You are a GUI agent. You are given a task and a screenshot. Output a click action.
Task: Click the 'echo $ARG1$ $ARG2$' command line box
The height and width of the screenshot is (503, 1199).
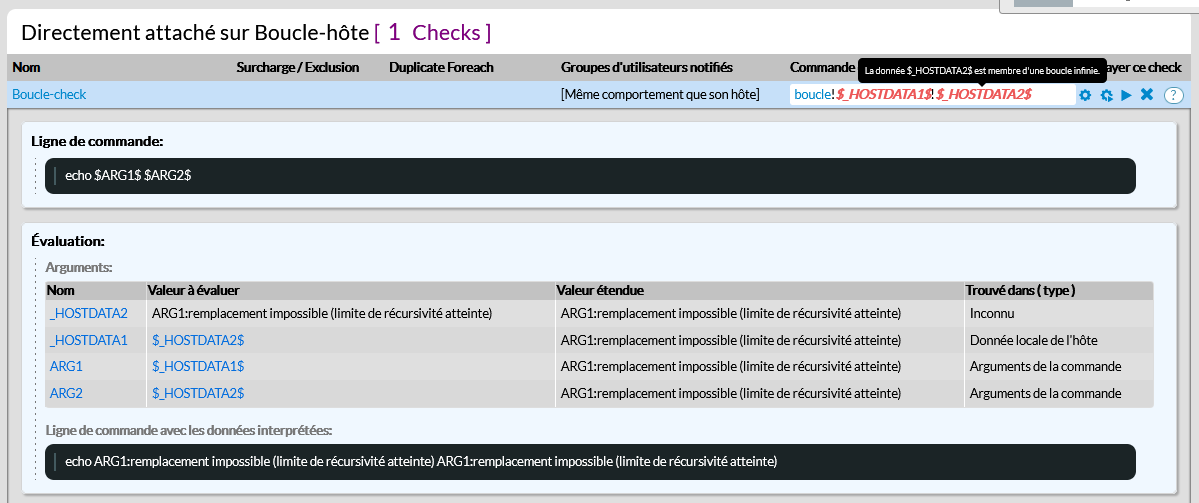tap(590, 175)
